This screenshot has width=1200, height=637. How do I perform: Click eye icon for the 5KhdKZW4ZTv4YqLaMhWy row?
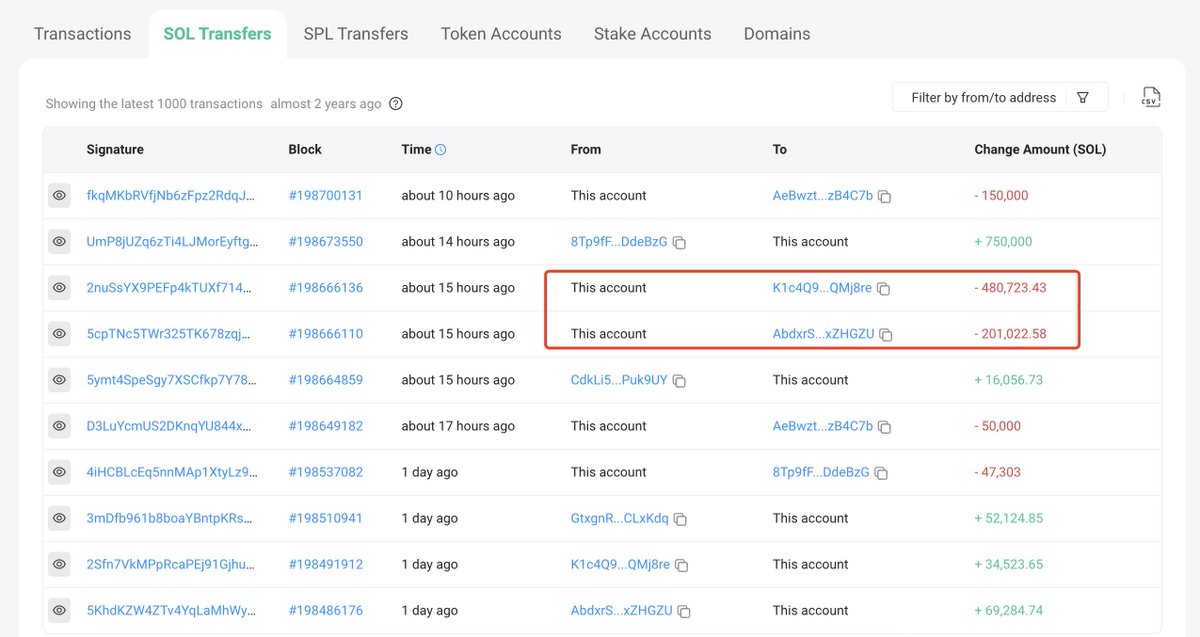pos(59,610)
